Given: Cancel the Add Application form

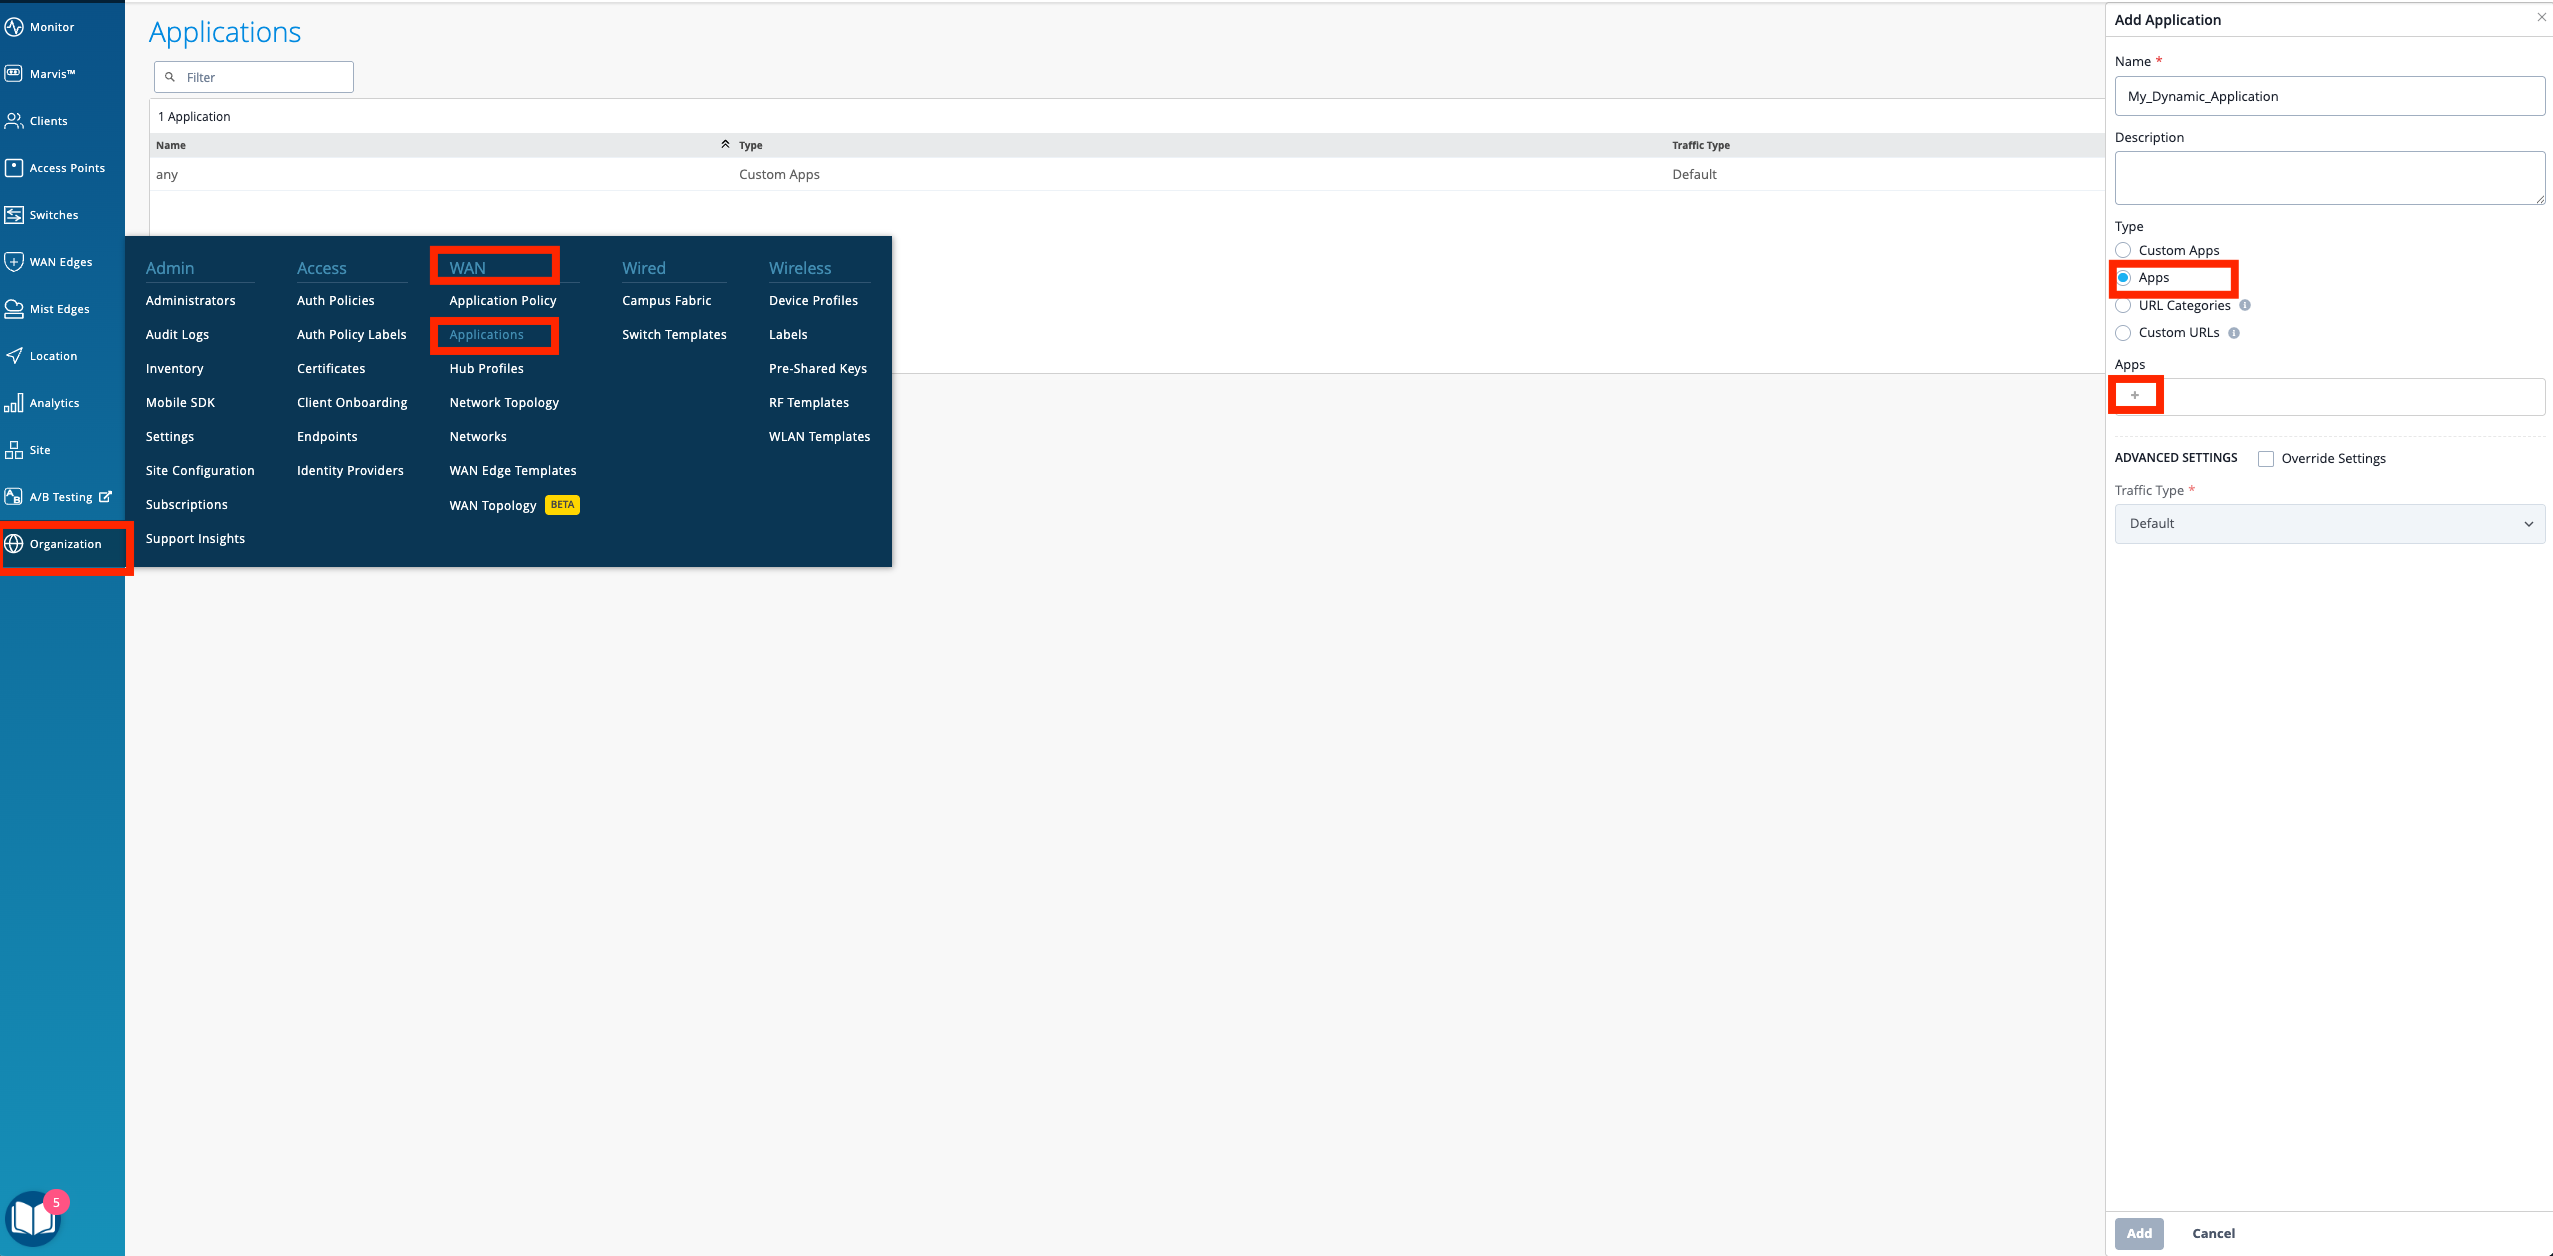Looking at the screenshot, I should (2213, 1233).
